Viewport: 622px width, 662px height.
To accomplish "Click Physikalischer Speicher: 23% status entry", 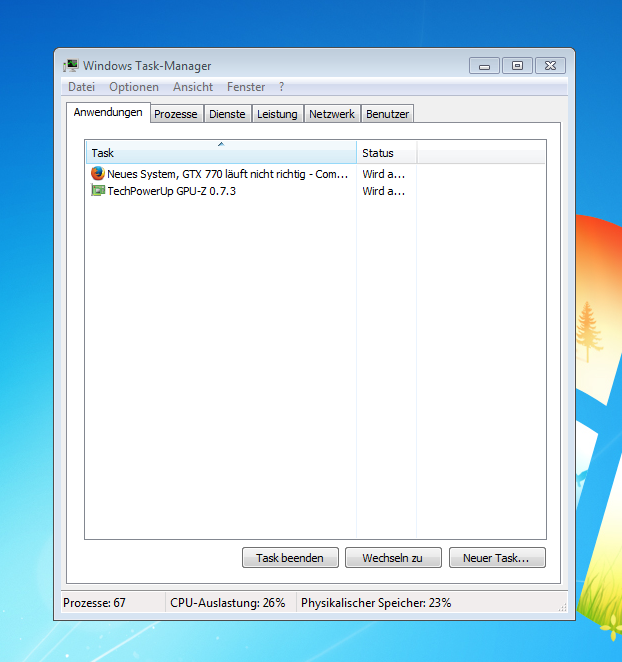I will [x=376, y=602].
